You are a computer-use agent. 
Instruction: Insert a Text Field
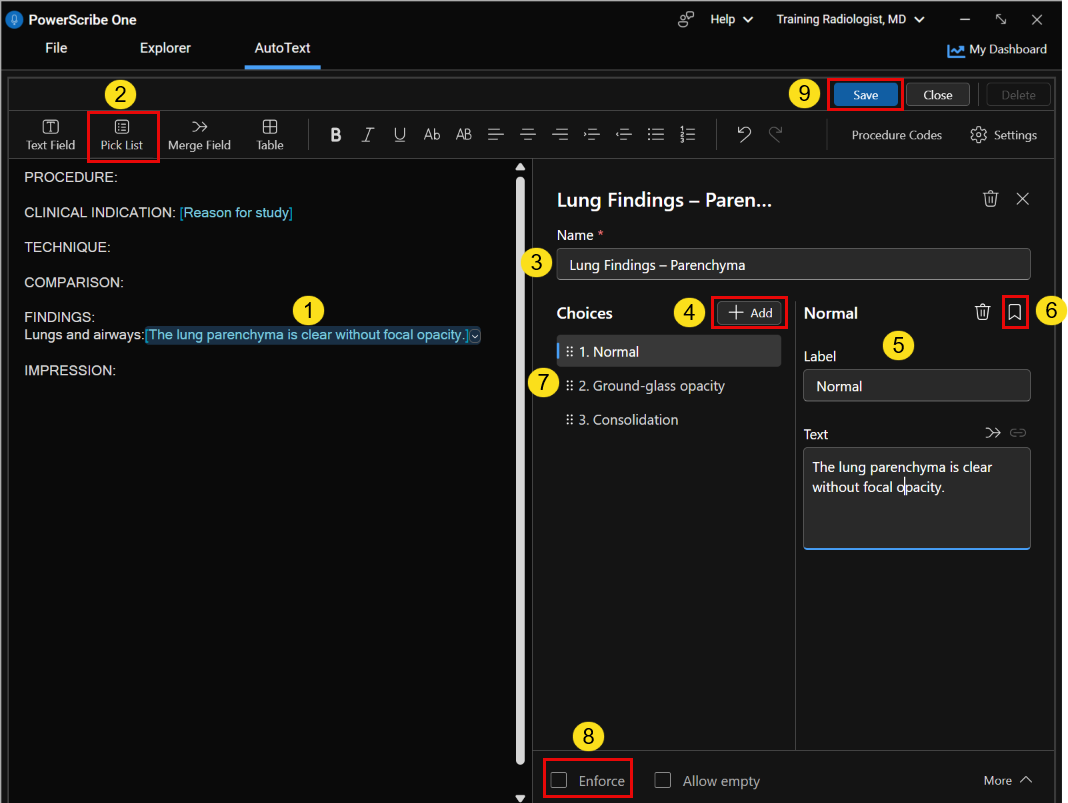pyautogui.click(x=50, y=135)
